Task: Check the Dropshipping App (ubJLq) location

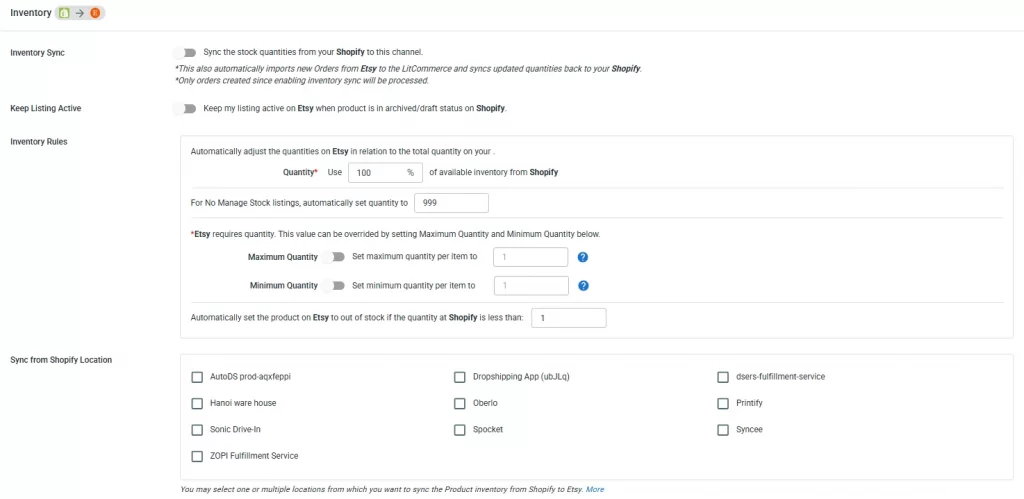Action: pyautogui.click(x=460, y=377)
